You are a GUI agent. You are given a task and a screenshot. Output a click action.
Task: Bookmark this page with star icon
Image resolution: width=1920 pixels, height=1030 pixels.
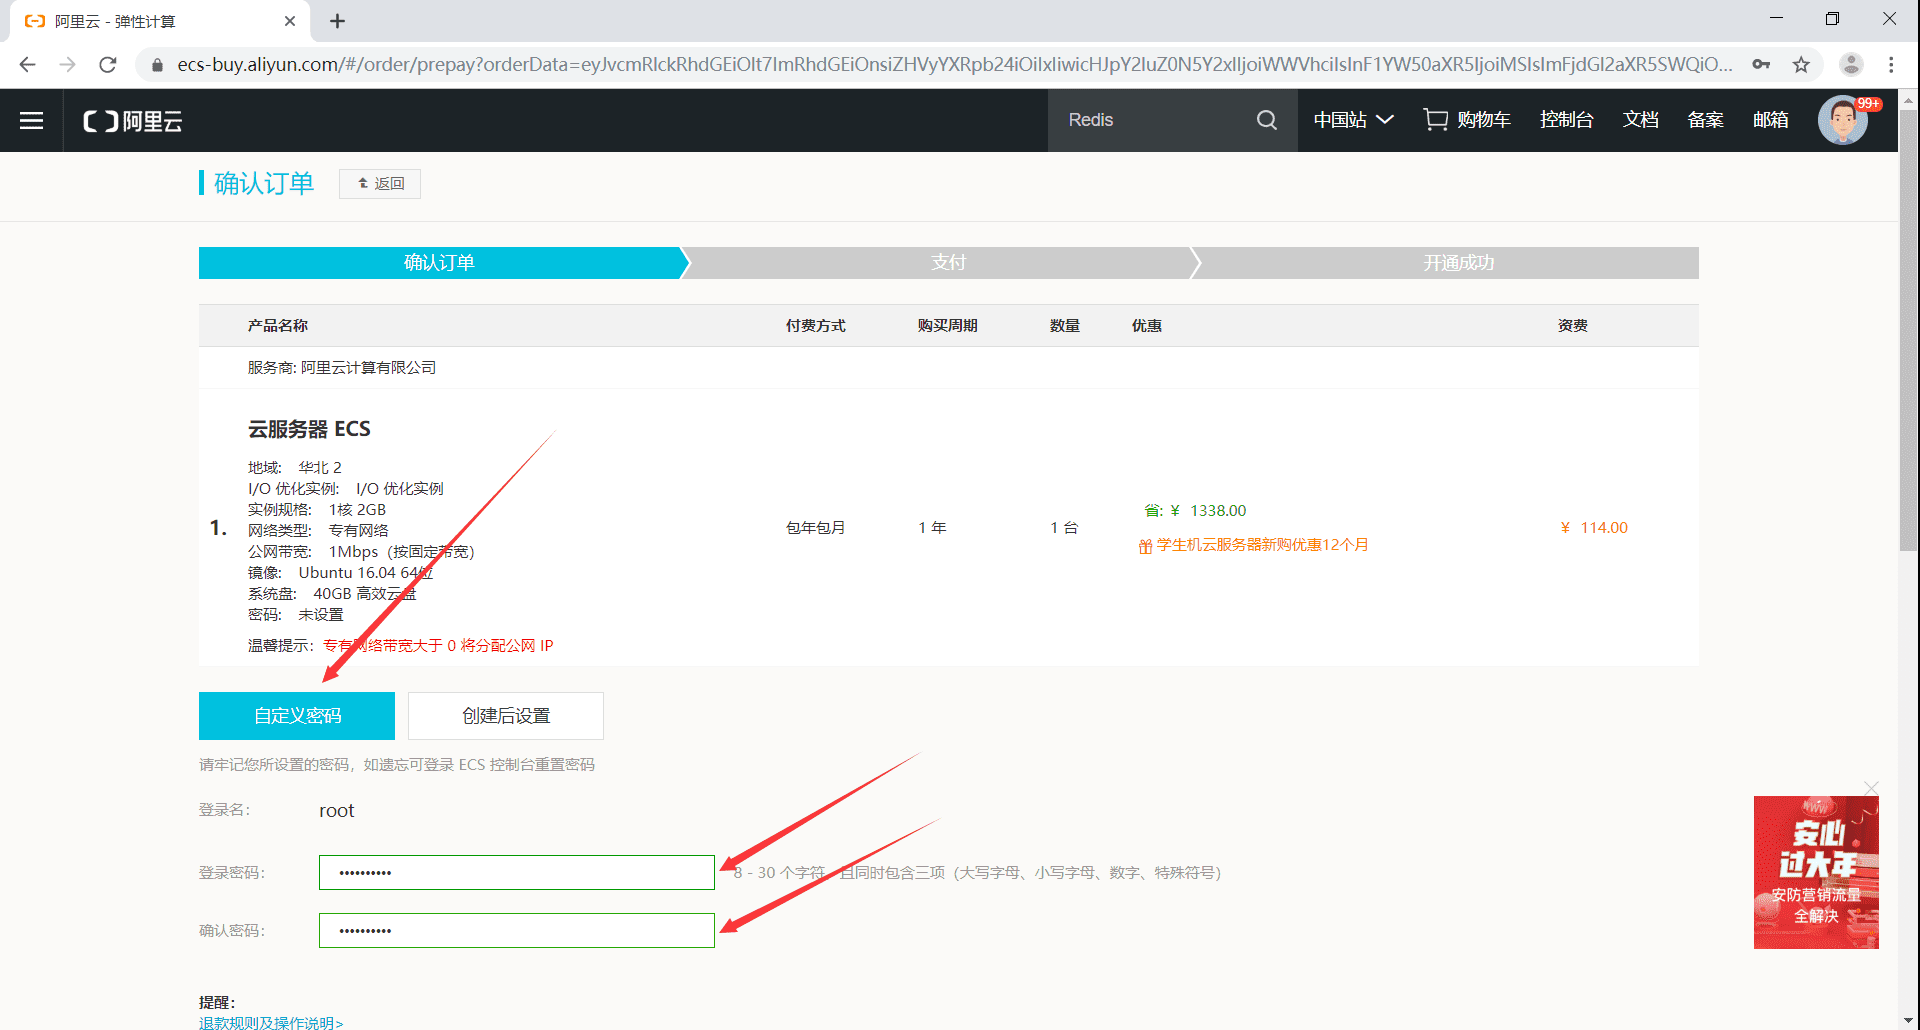1801,64
